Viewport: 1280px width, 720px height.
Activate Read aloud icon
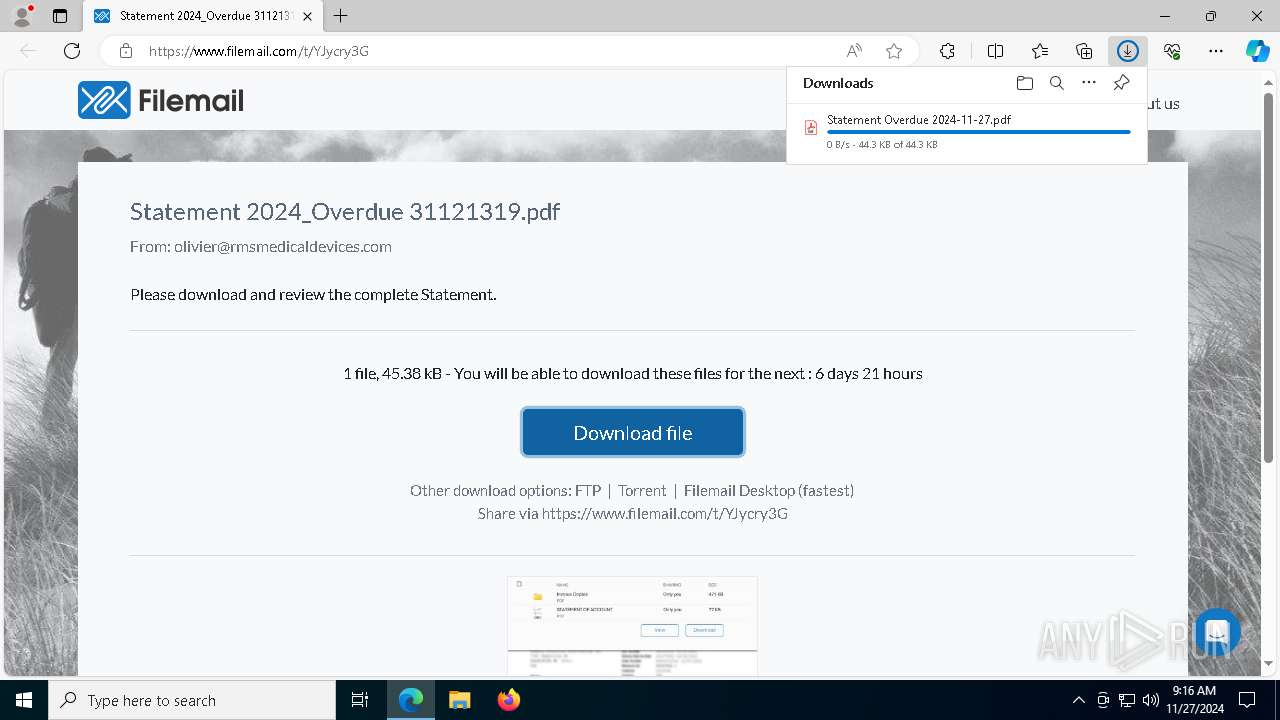(854, 51)
